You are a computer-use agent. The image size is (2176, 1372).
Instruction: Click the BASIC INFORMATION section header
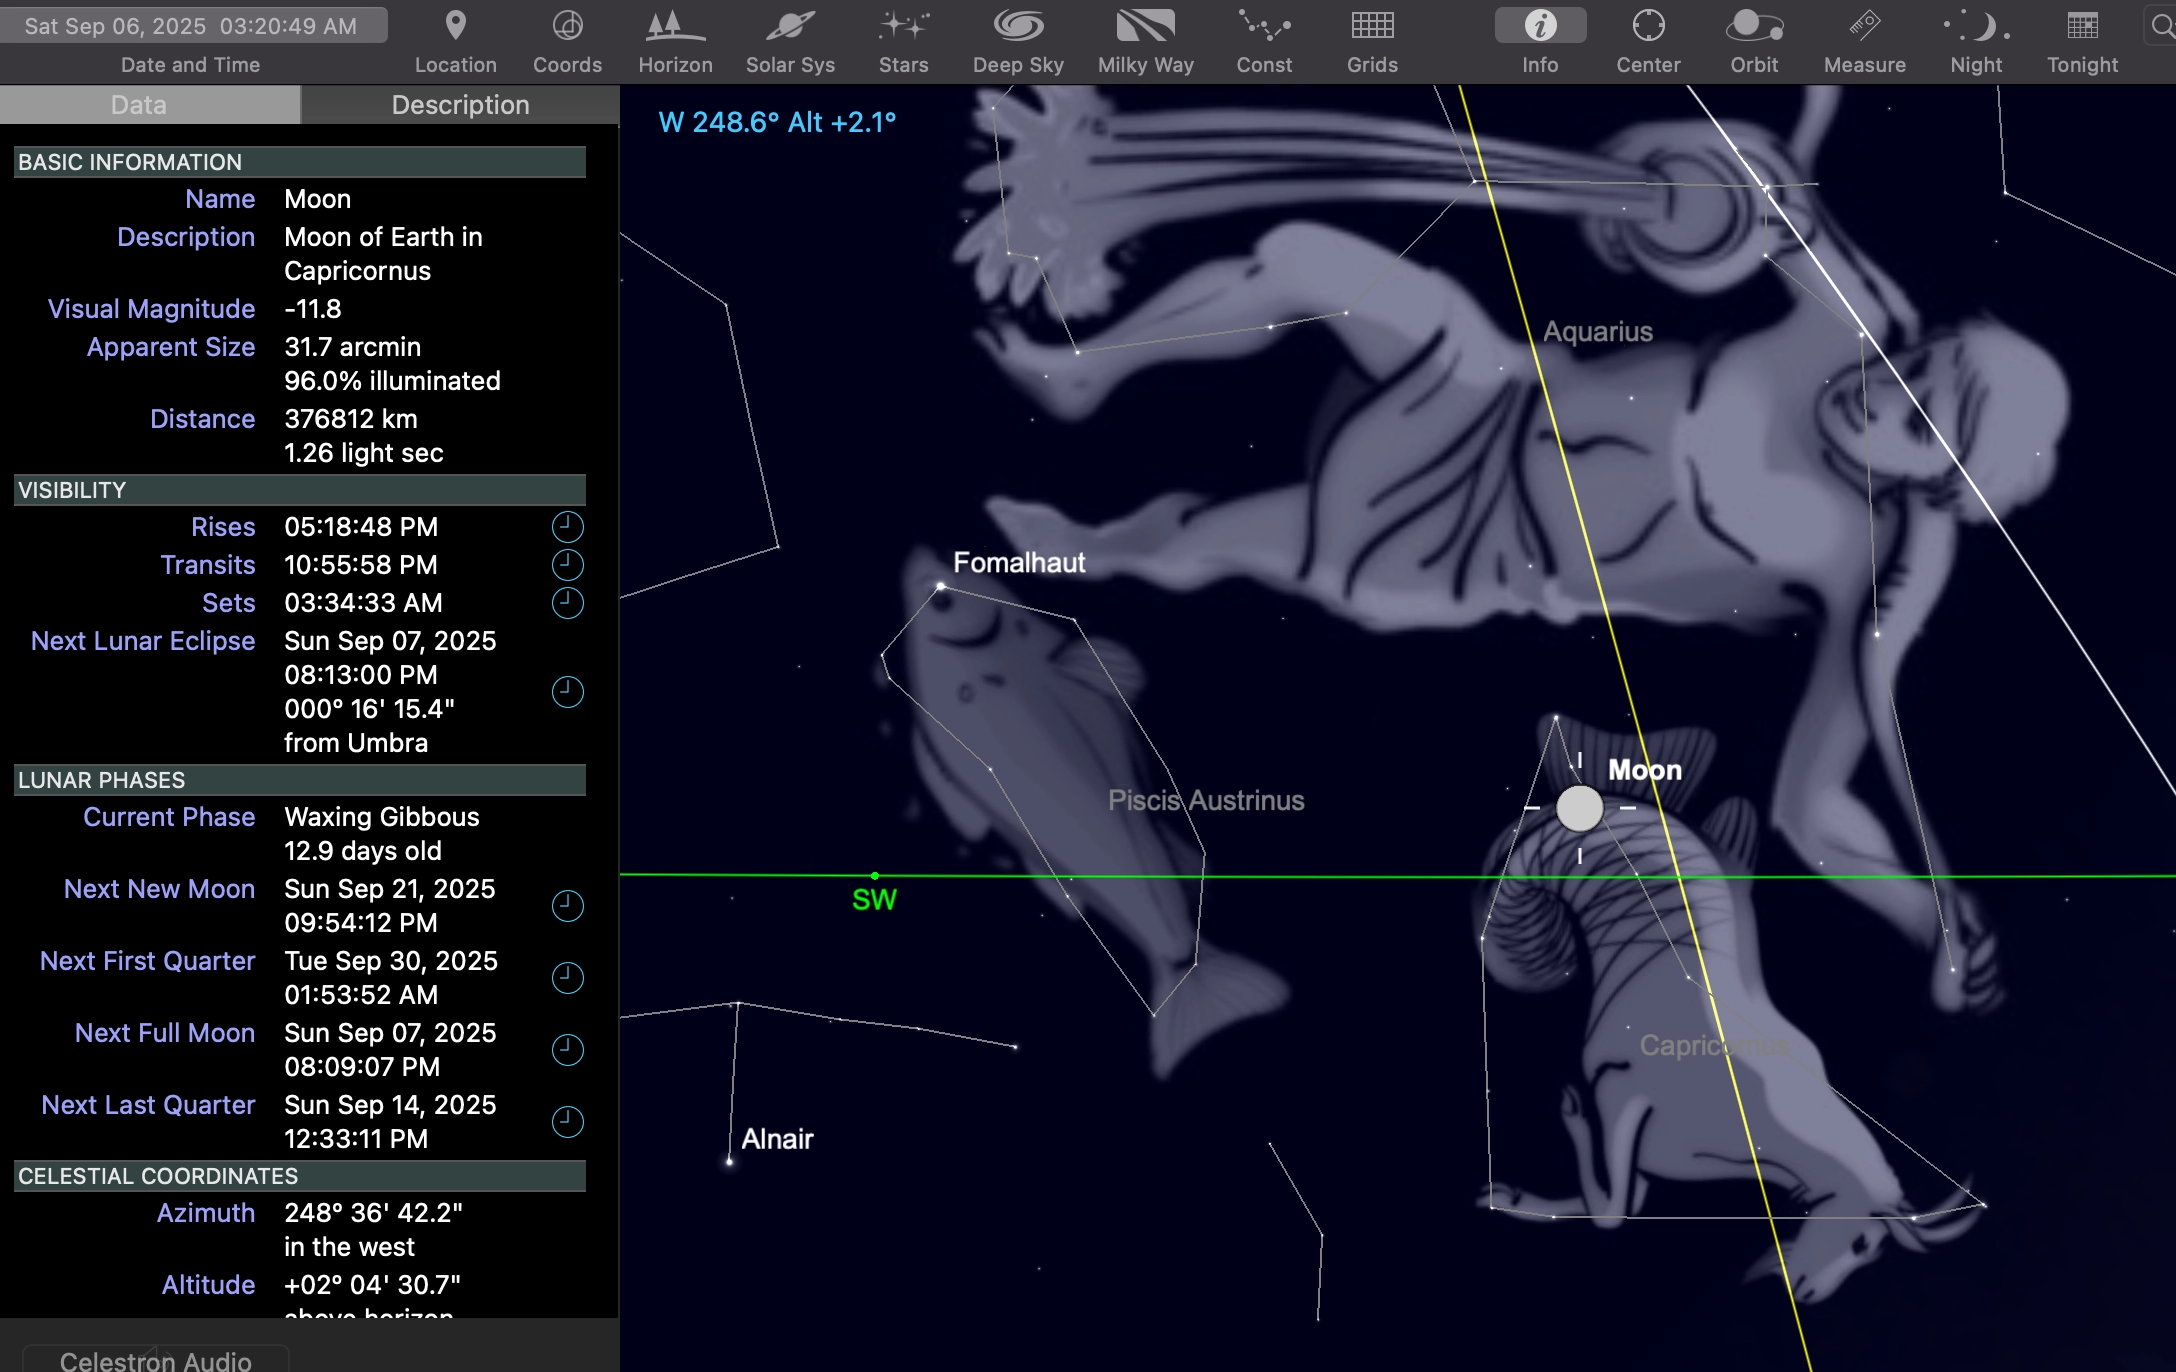point(300,162)
